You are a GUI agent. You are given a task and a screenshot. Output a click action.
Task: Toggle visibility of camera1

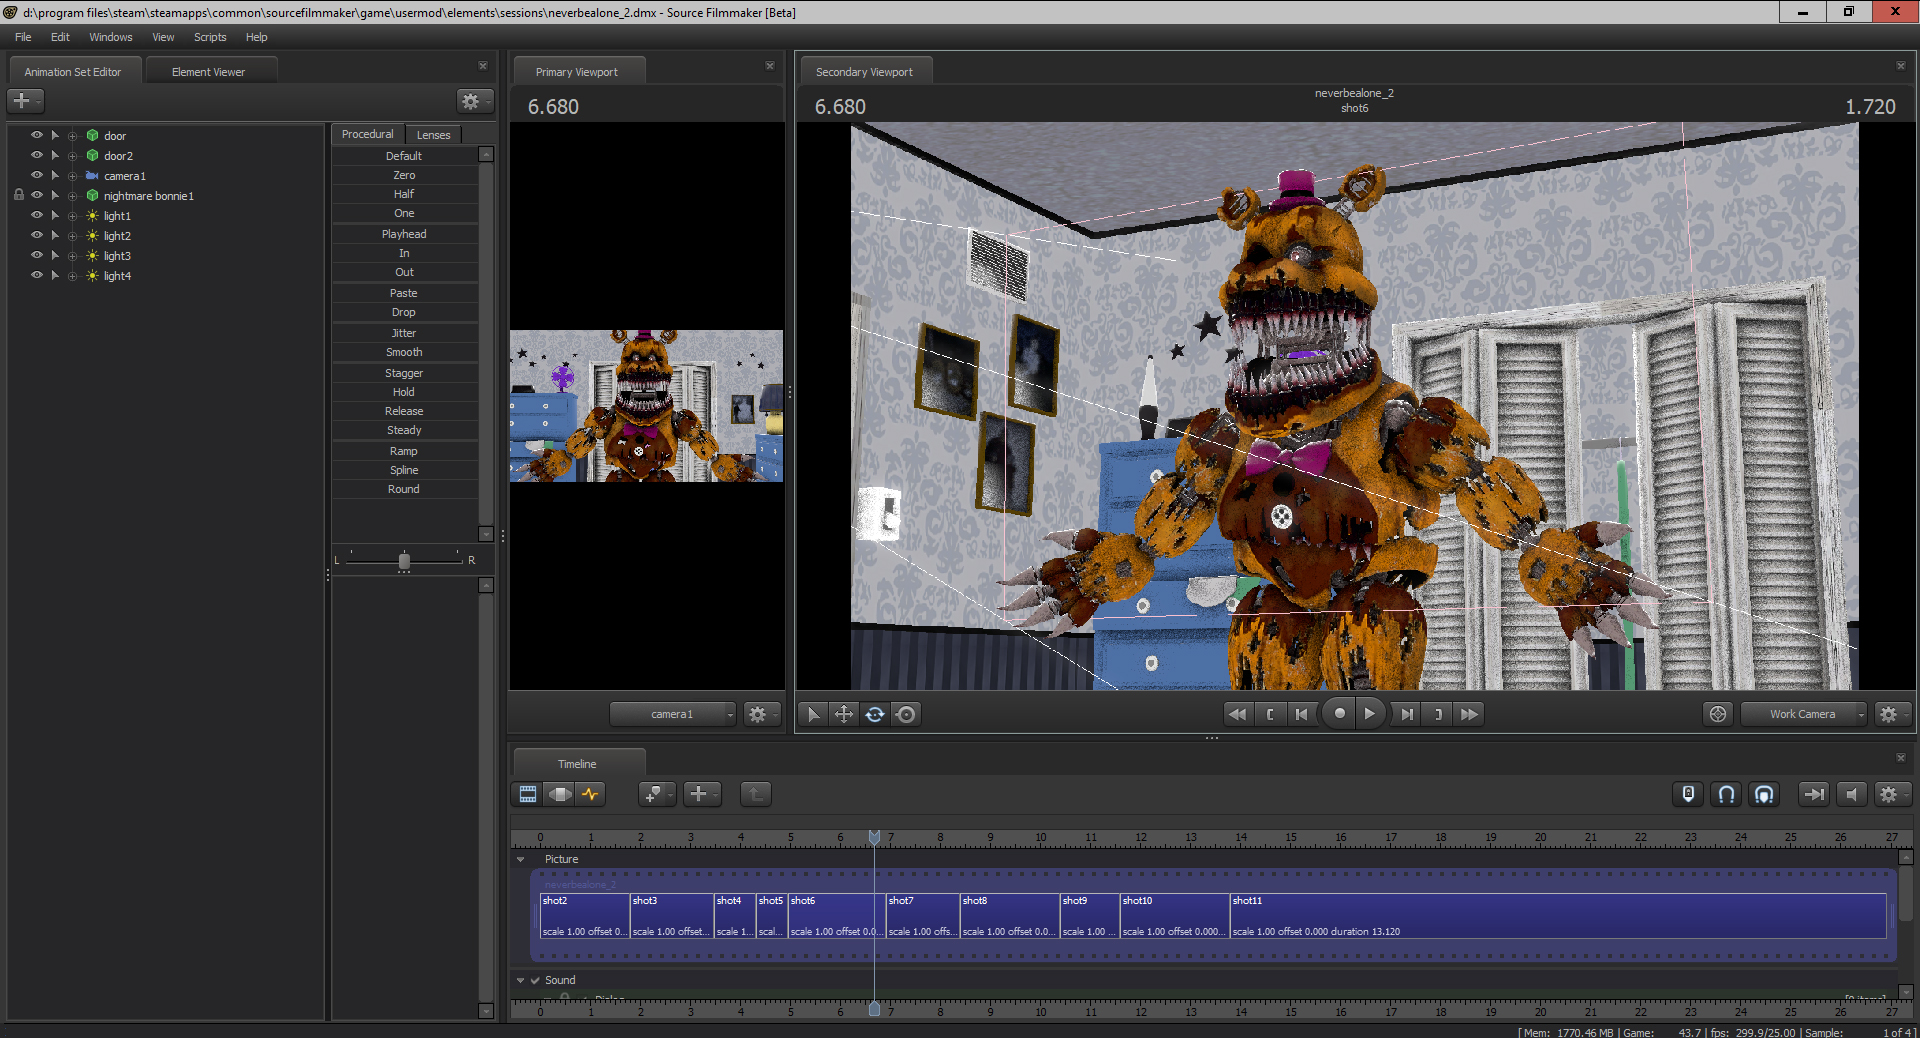(37, 175)
